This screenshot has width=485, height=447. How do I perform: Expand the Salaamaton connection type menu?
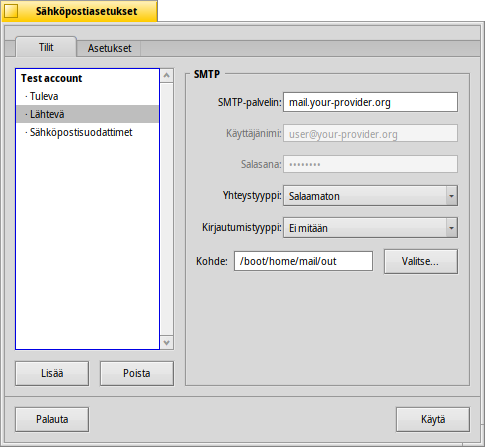pyautogui.click(x=370, y=196)
